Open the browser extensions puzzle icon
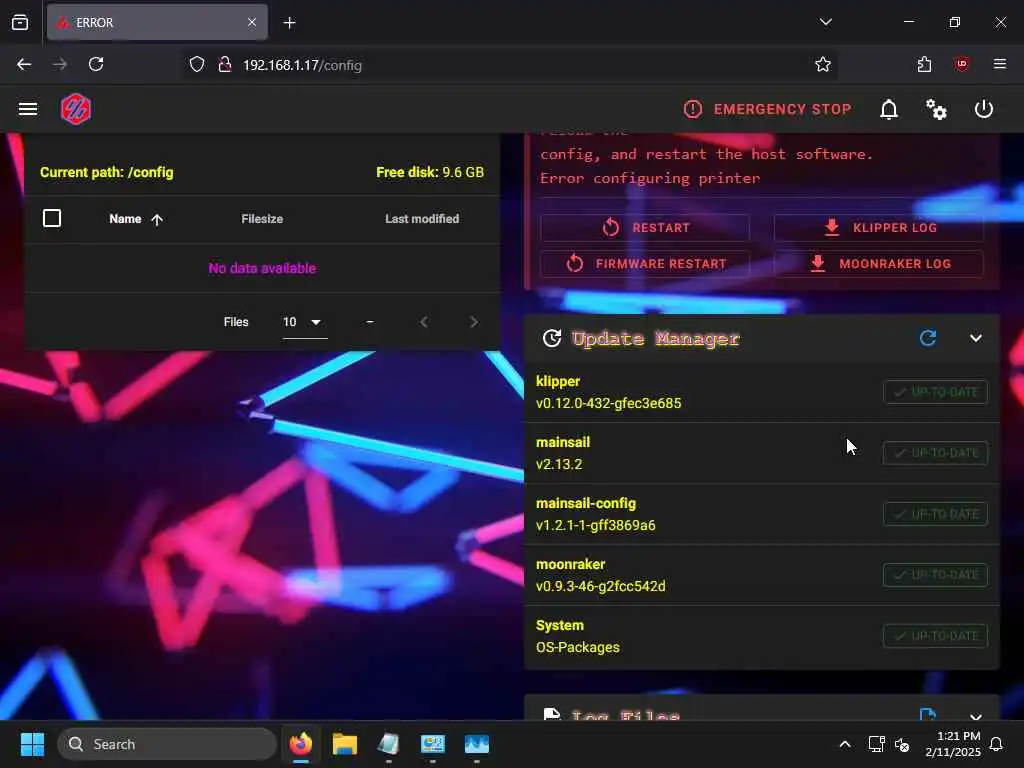Screen dimensions: 1024x768 [x=924, y=64]
